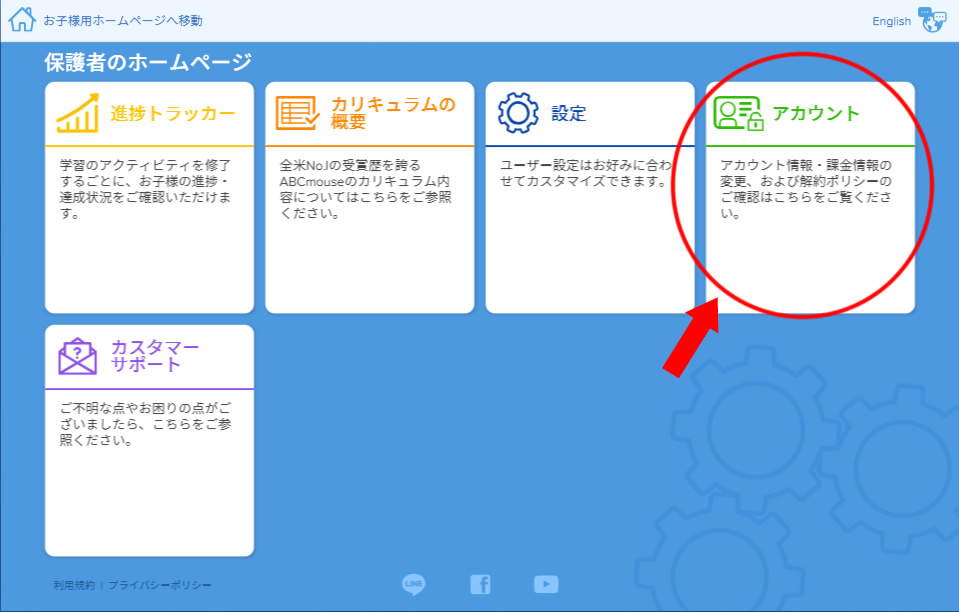This screenshot has height=612, width=959.
Task: Click description text アカウント情報・課金情報の
Action: coord(806,165)
